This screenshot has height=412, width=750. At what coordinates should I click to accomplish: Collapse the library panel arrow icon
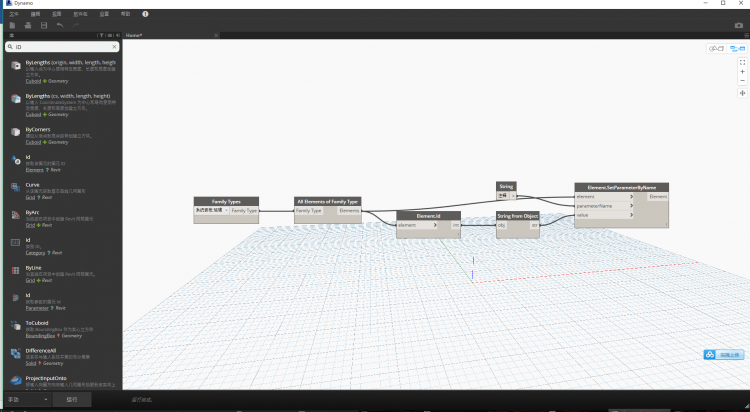pos(118,35)
